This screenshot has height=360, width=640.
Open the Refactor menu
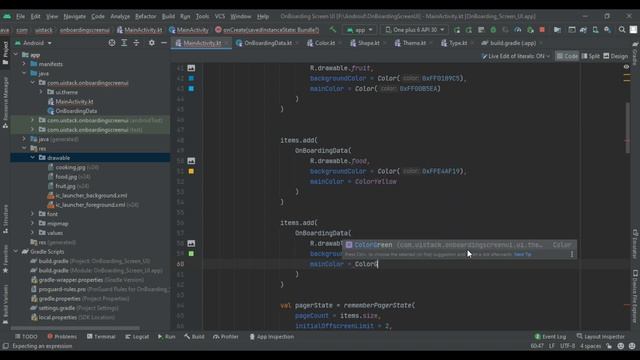[x=145, y=16]
